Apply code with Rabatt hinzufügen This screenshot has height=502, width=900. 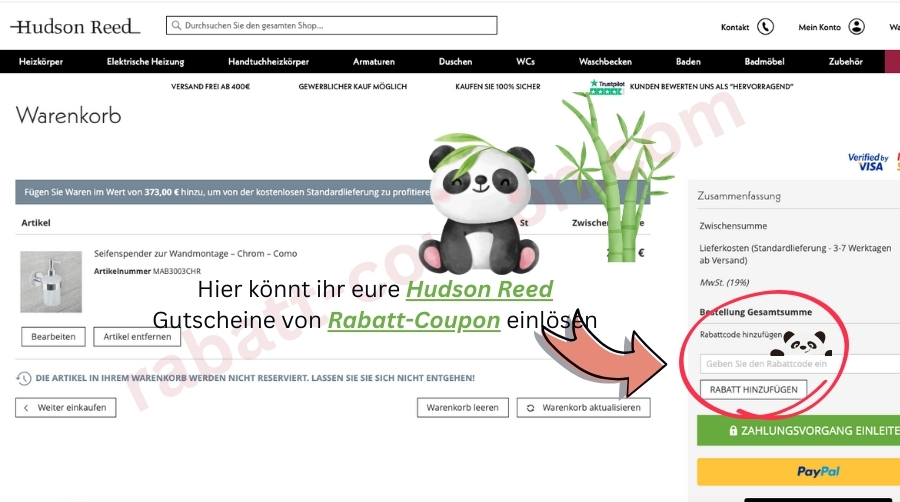pos(752,388)
